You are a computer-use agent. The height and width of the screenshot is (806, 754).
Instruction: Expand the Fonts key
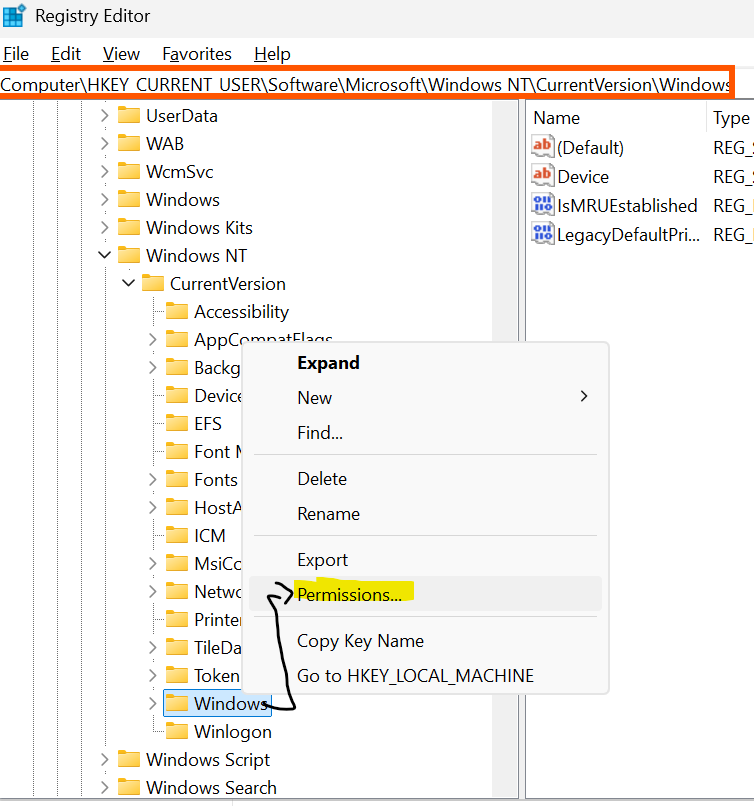click(153, 480)
